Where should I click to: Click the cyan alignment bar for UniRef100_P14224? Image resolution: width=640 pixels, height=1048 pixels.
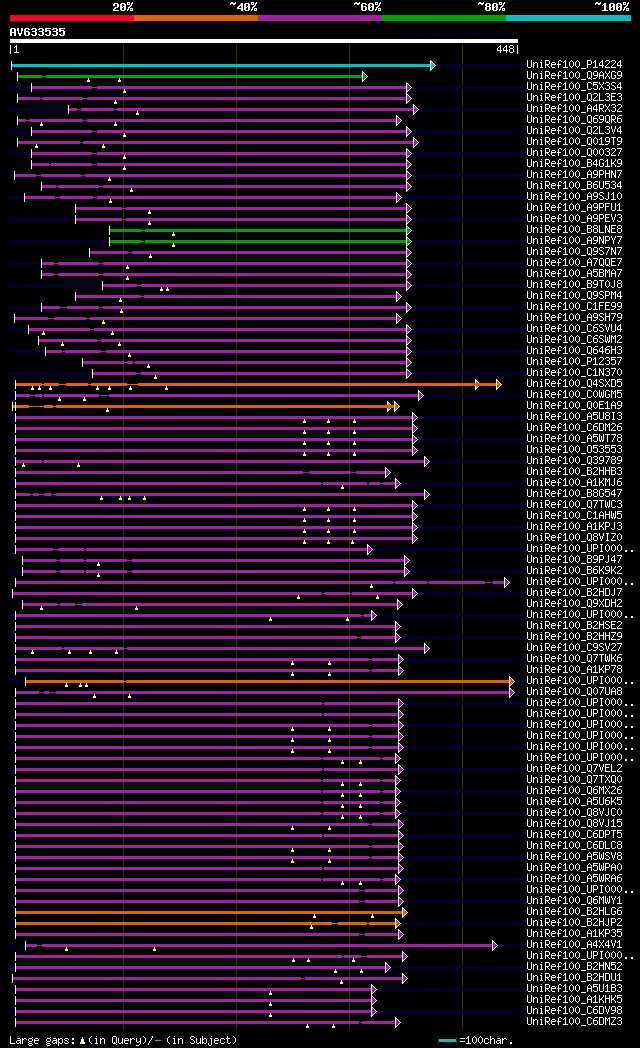pyautogui.click(x=222, y=66)
